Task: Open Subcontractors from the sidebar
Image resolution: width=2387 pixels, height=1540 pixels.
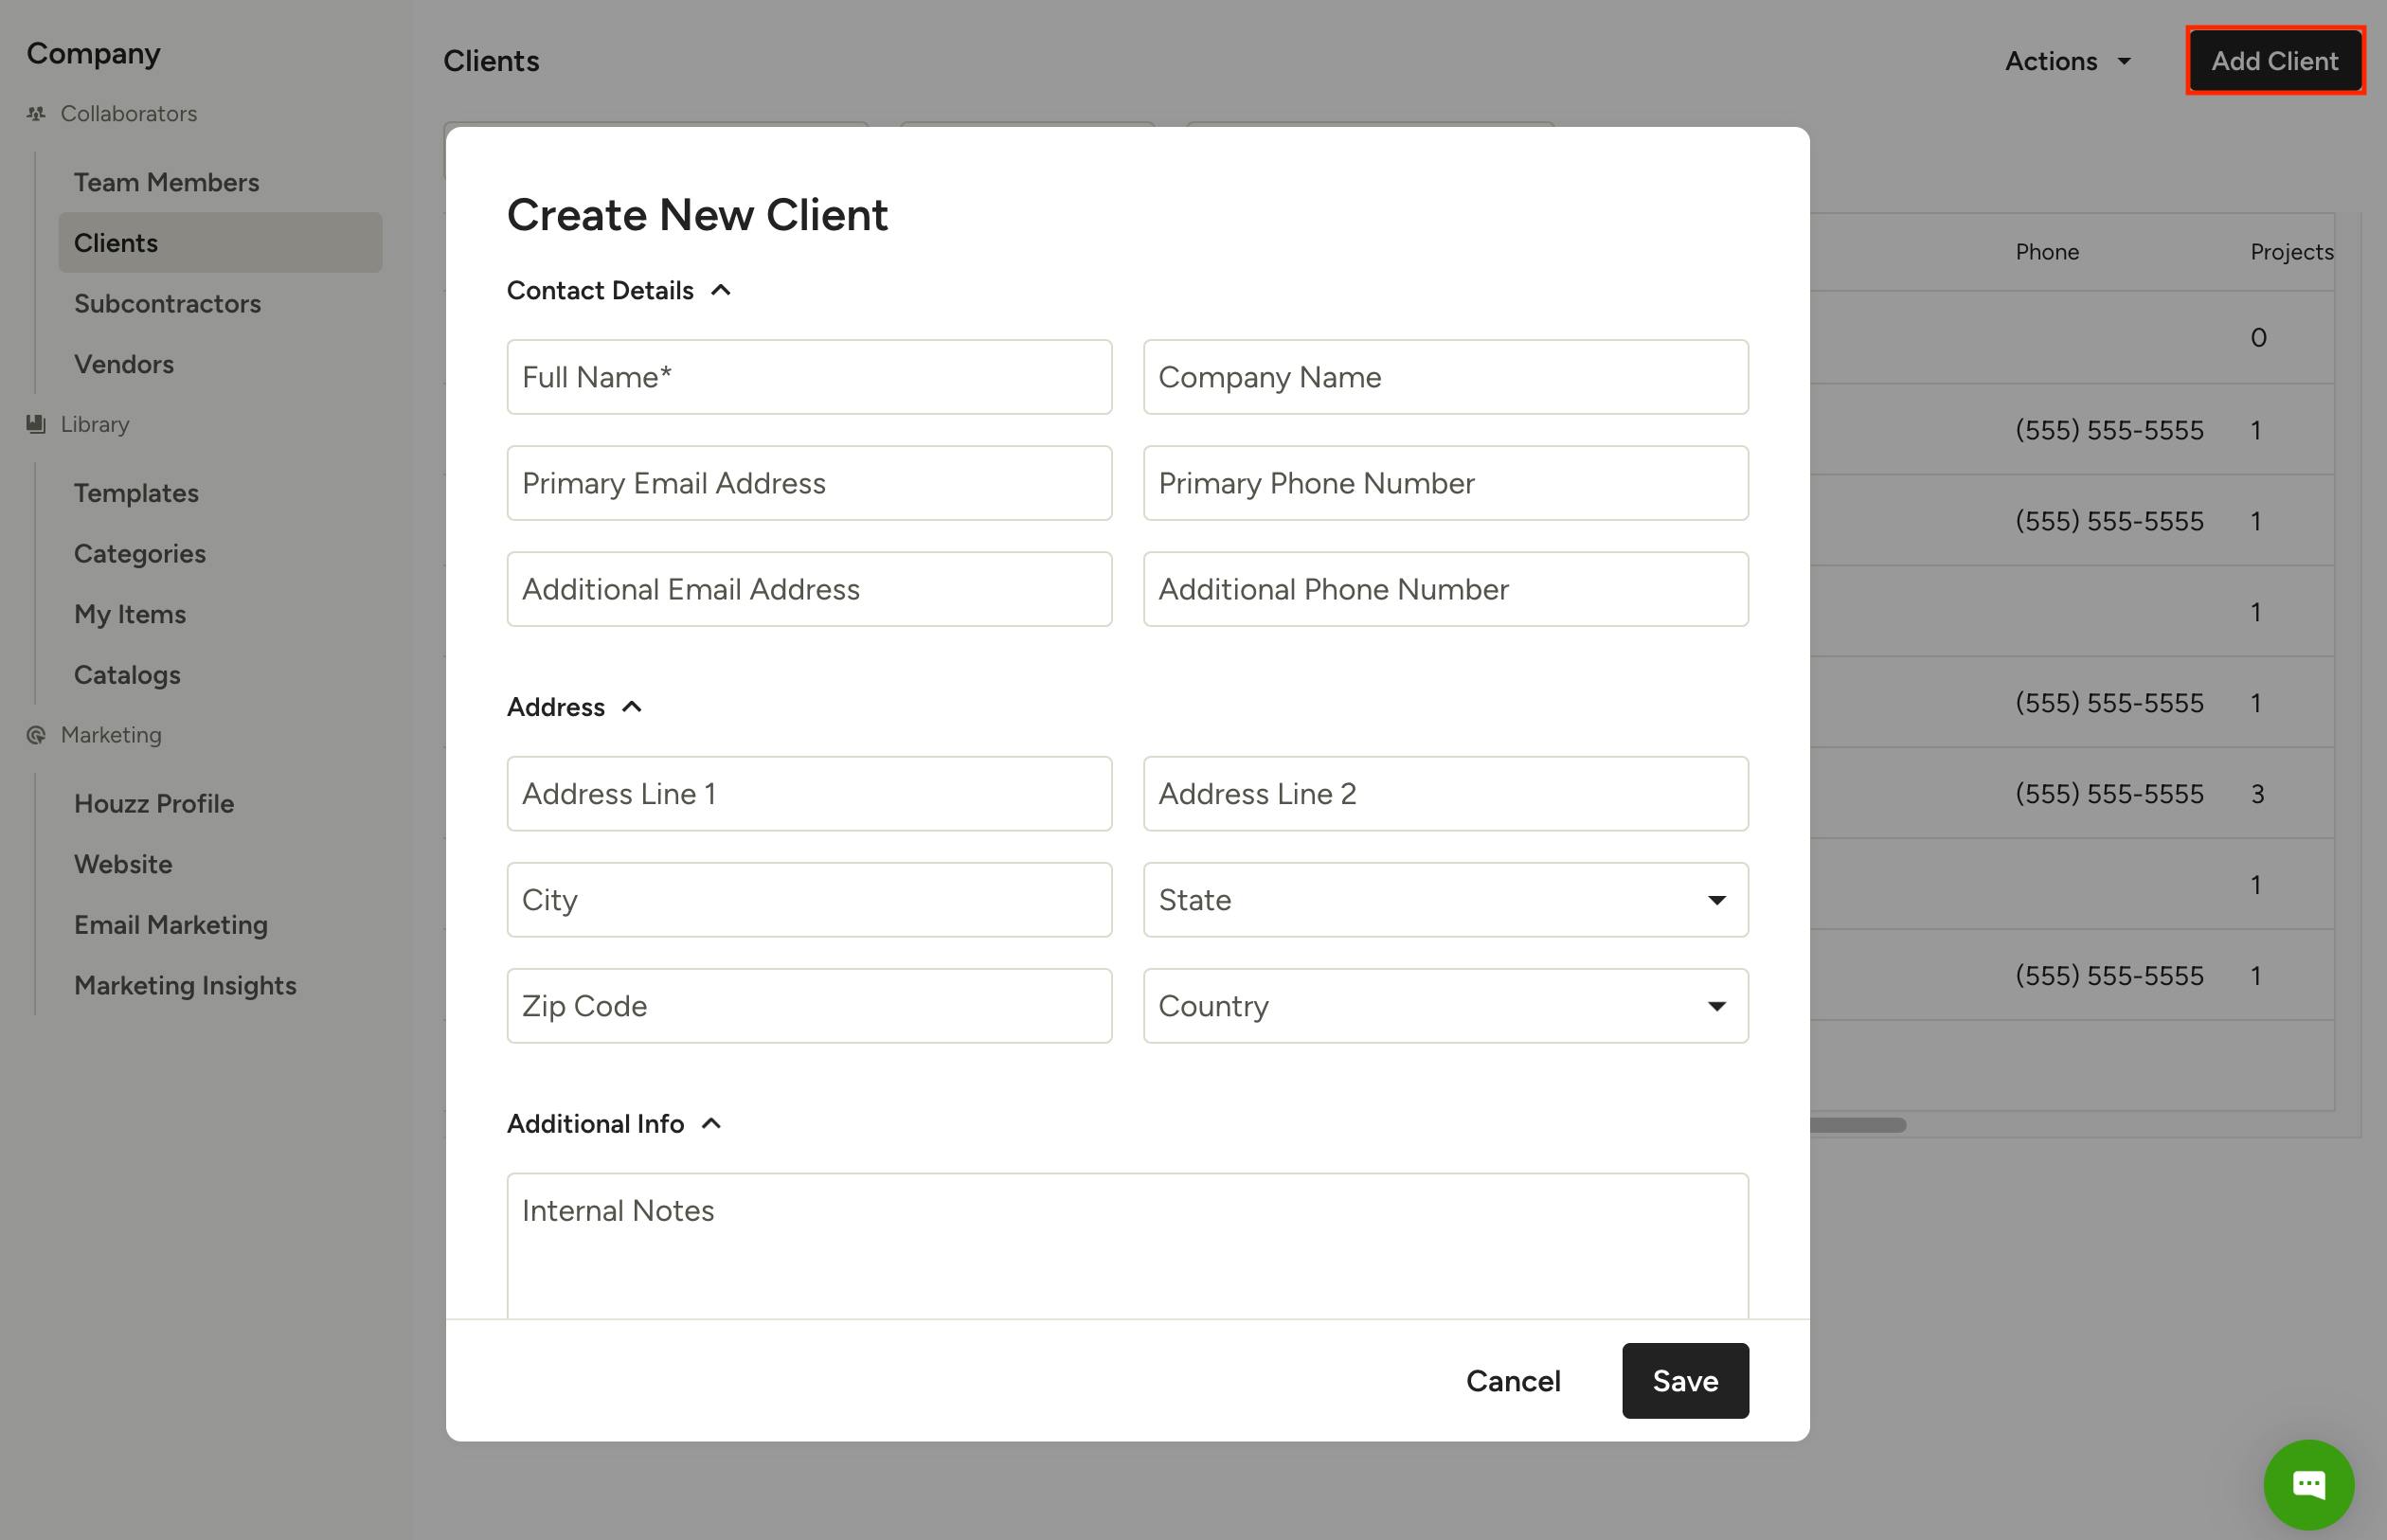Action: point(167,303)
